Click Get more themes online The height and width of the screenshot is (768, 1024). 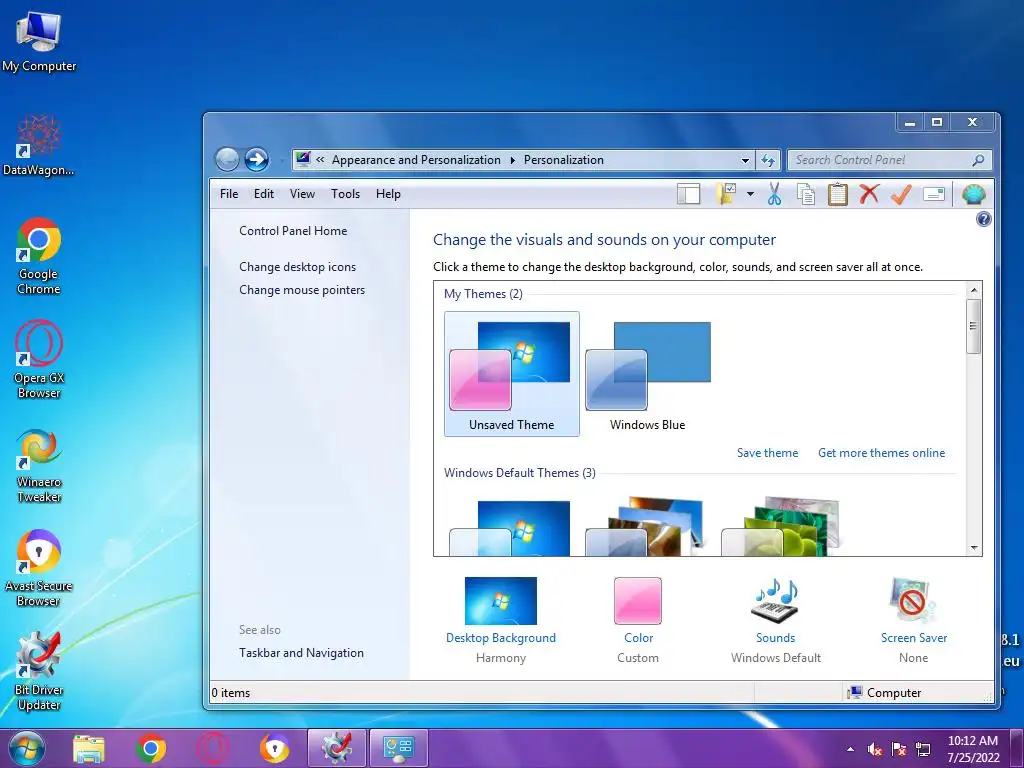882,453
